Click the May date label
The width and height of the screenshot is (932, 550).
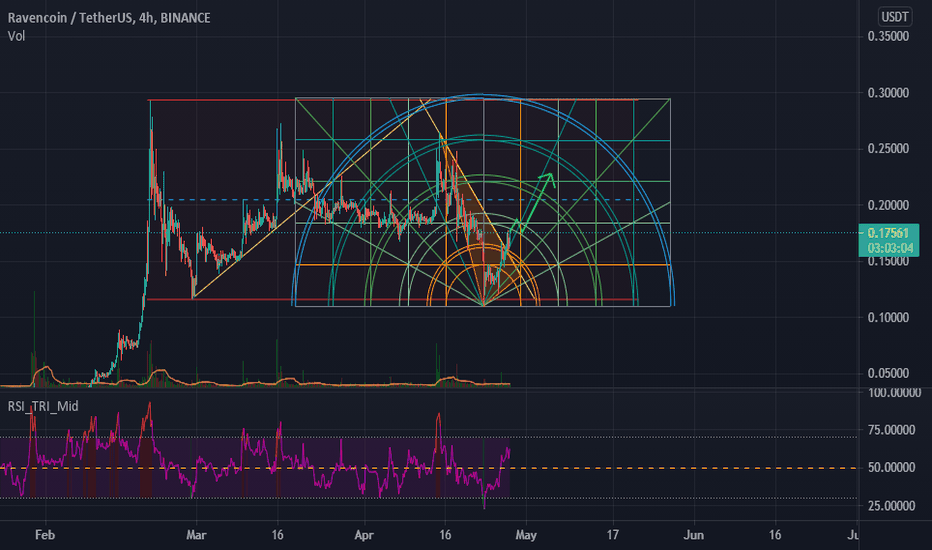tap(526, 535)
